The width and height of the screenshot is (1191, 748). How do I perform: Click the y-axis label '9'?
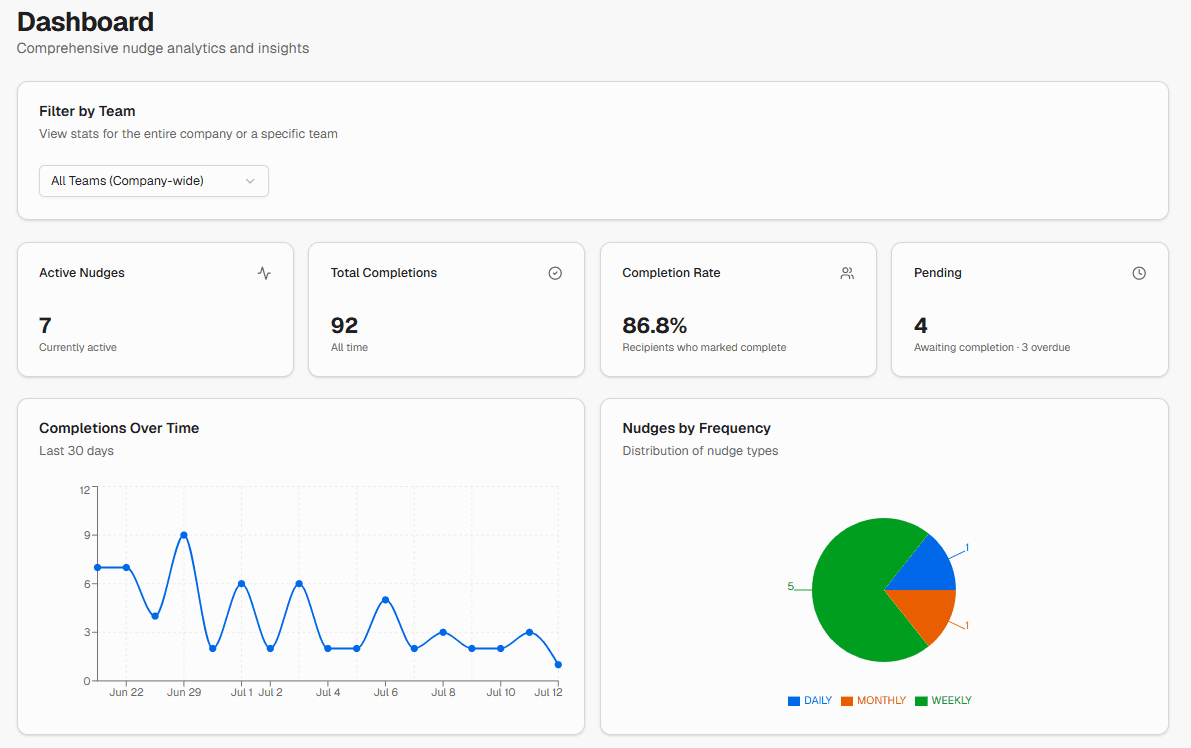87,535
